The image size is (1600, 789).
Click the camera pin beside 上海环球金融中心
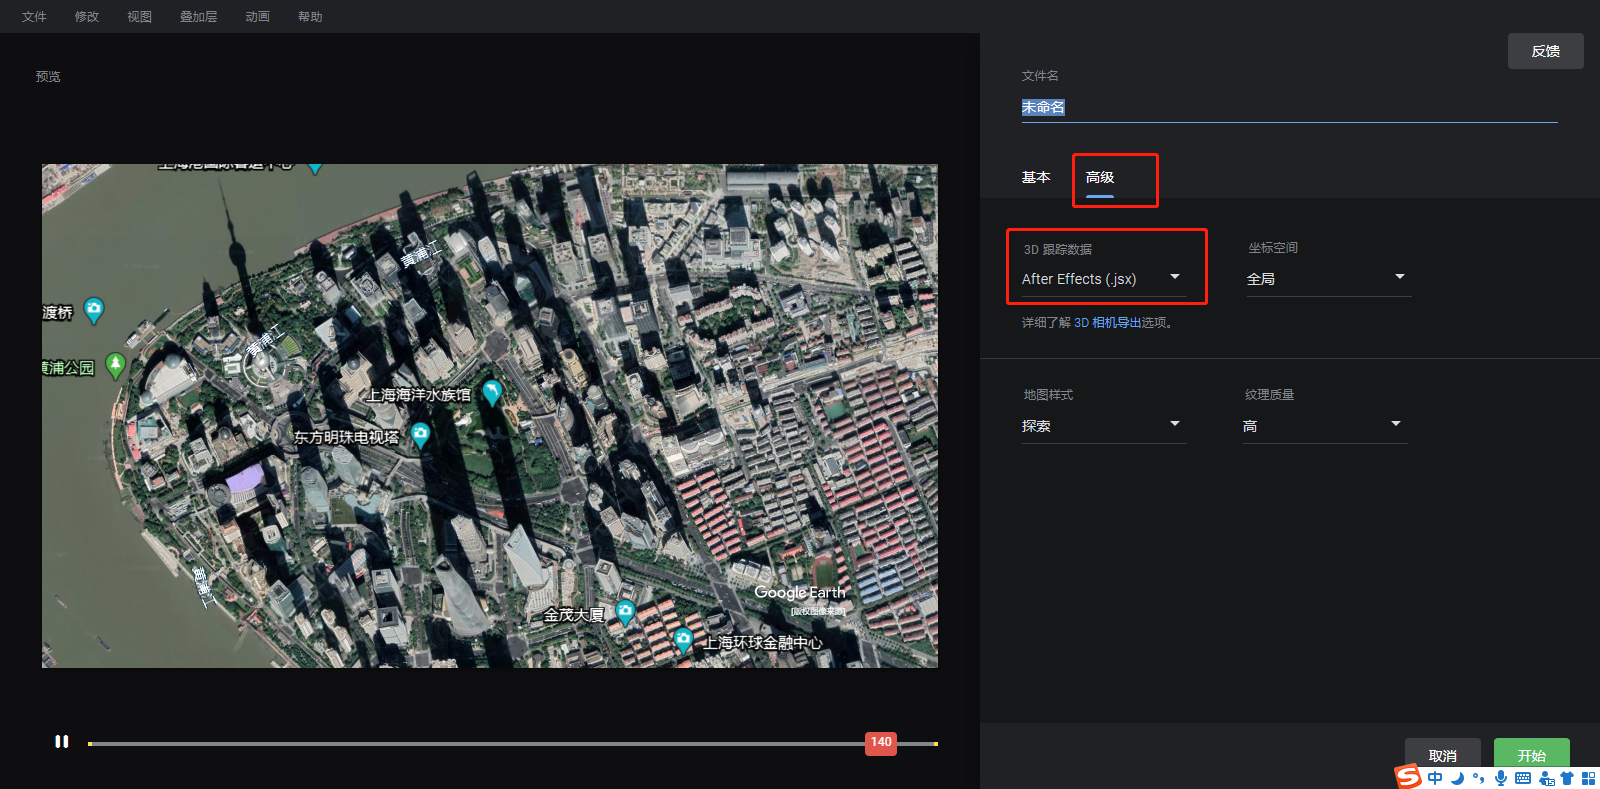[683, 640]
